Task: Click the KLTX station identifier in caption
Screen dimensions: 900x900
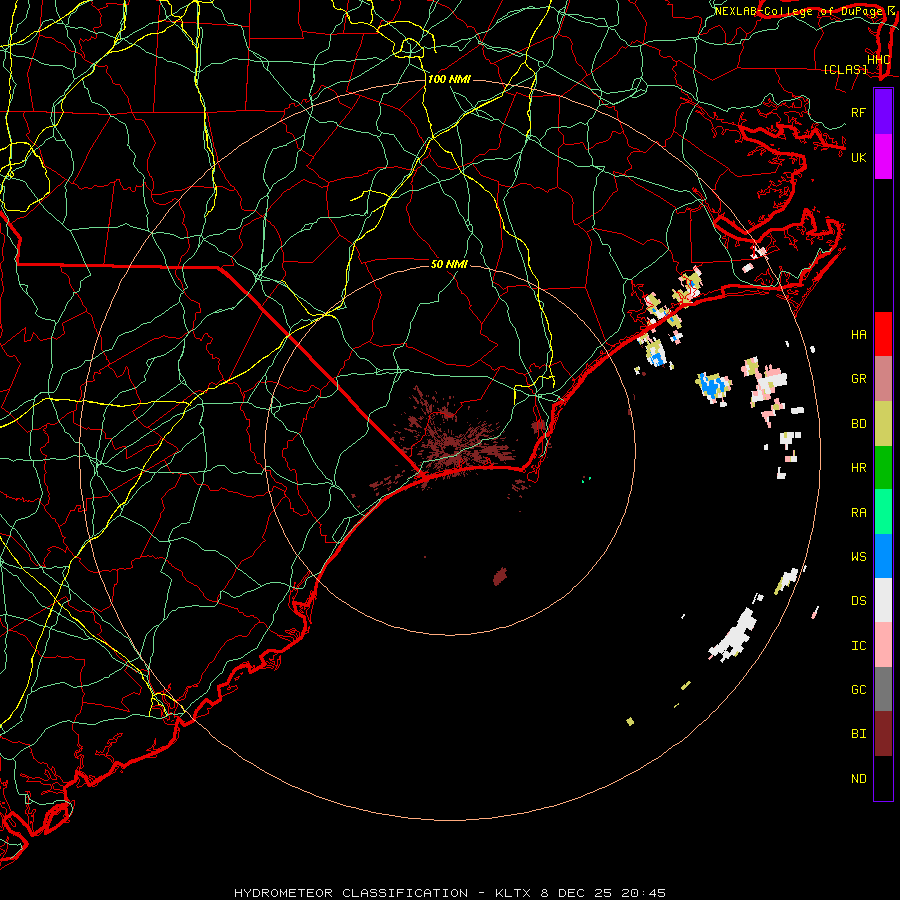Action: coord(514,893)
